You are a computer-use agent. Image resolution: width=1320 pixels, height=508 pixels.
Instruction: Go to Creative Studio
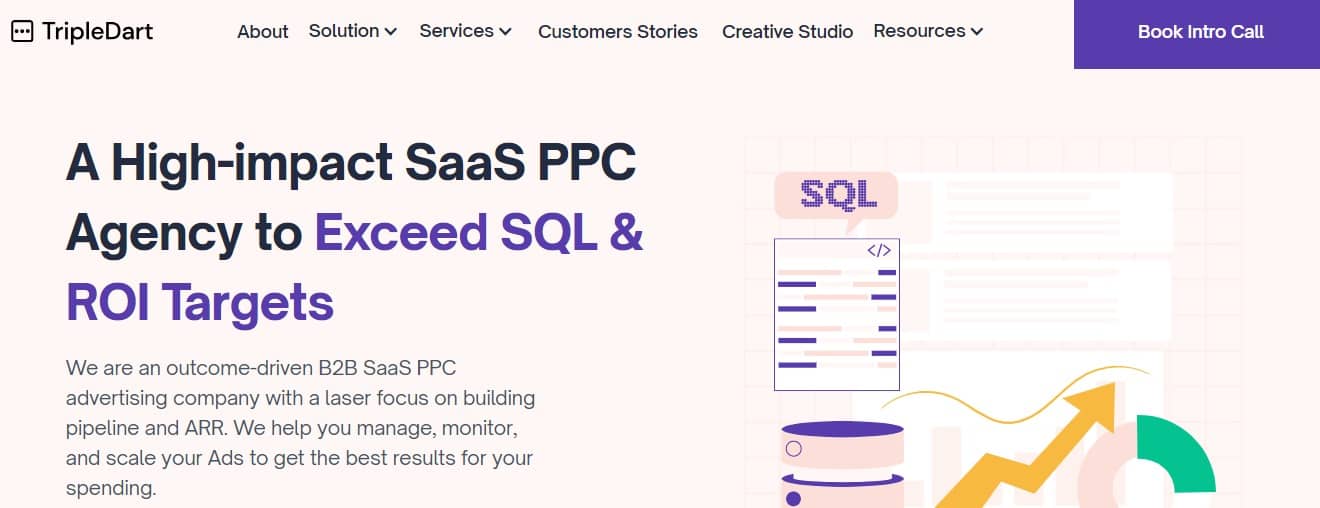788,32
